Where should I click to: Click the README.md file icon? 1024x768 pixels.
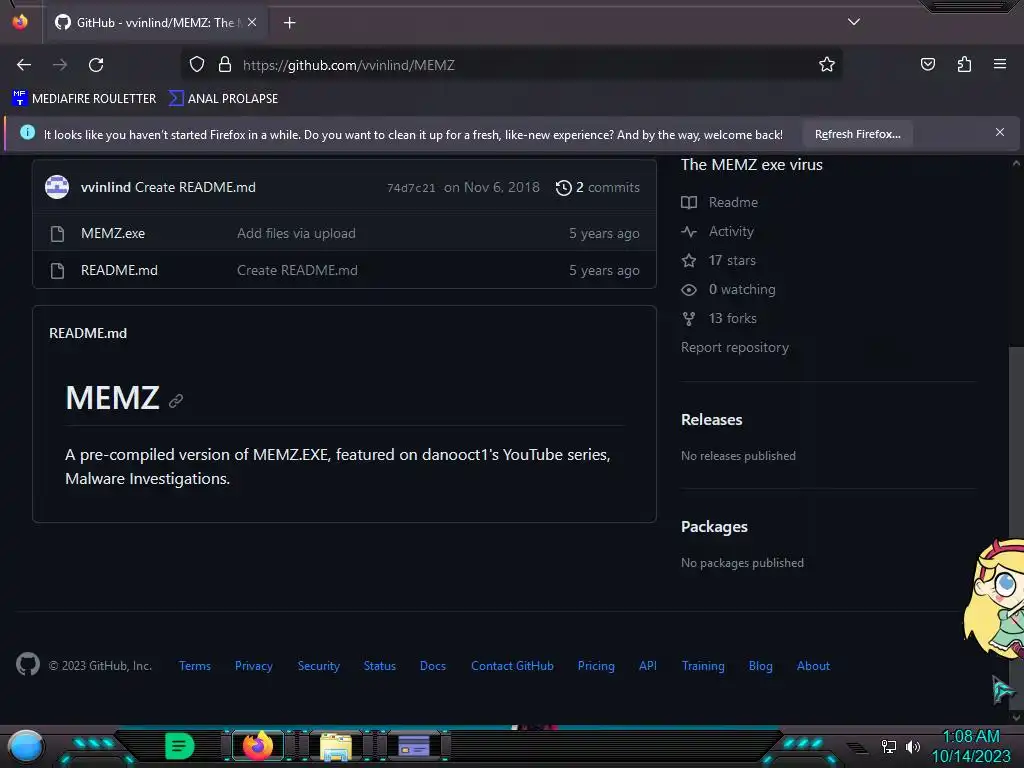coord(57,270)
